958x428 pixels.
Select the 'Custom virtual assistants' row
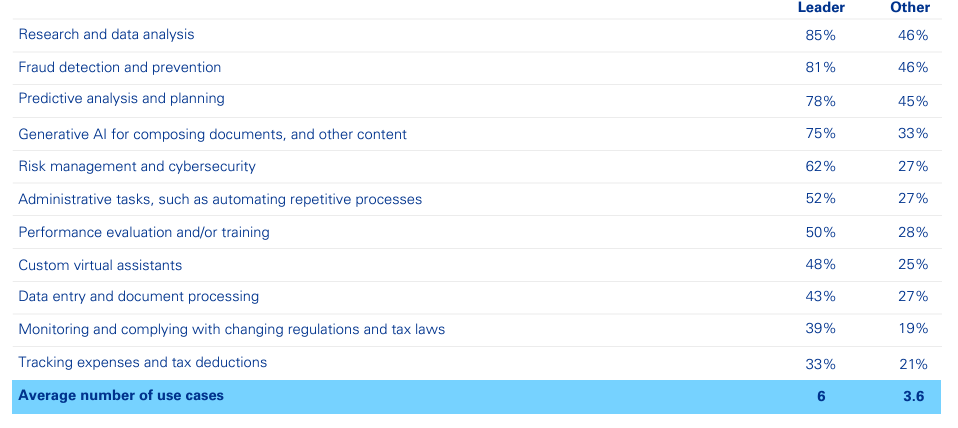coord(100,265)
